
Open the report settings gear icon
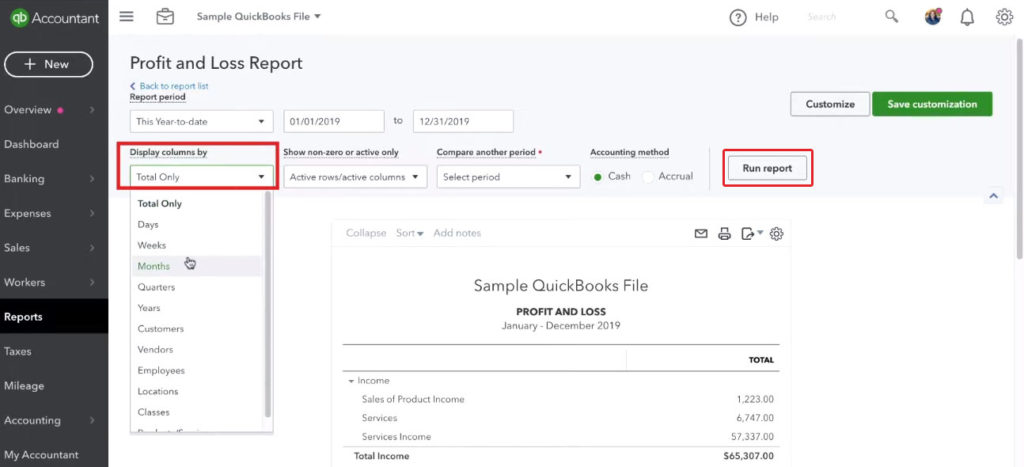click(x=776, y=234)
